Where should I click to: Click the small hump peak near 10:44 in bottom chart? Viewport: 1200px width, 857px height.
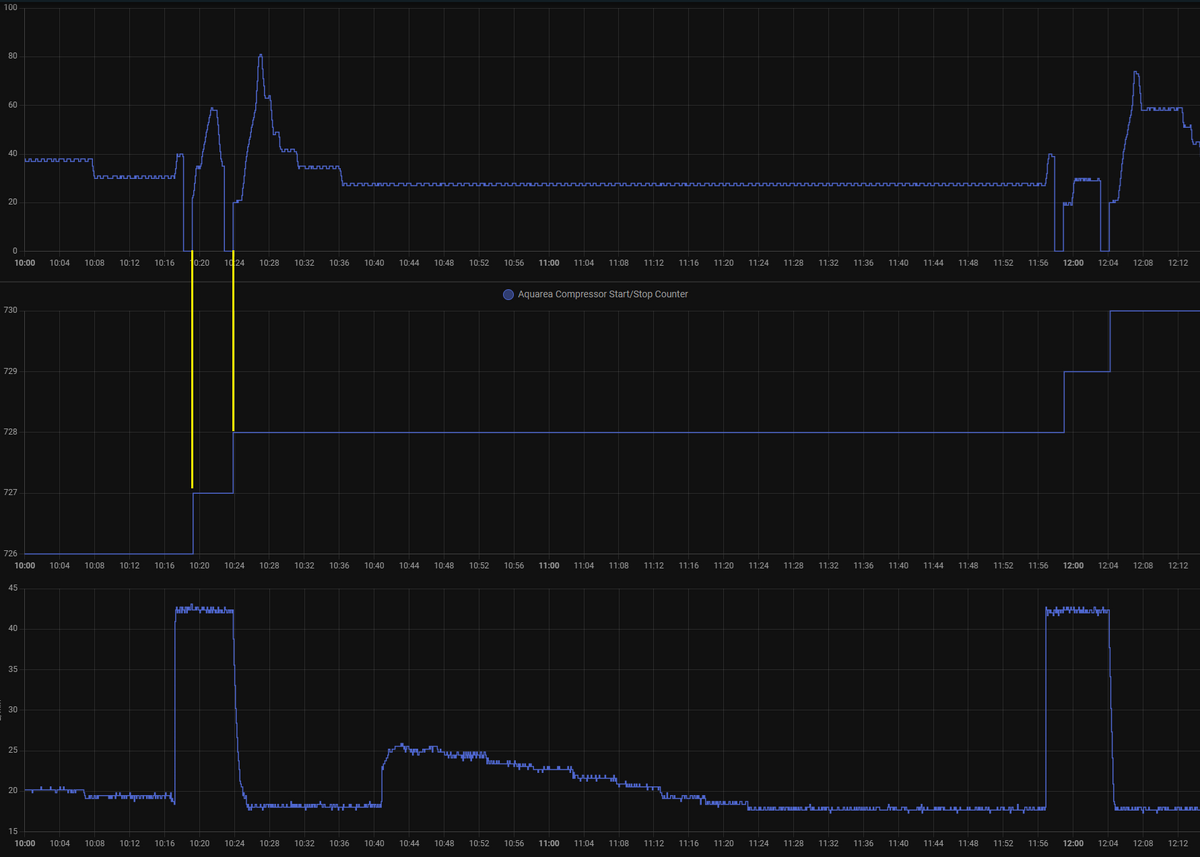402,745
